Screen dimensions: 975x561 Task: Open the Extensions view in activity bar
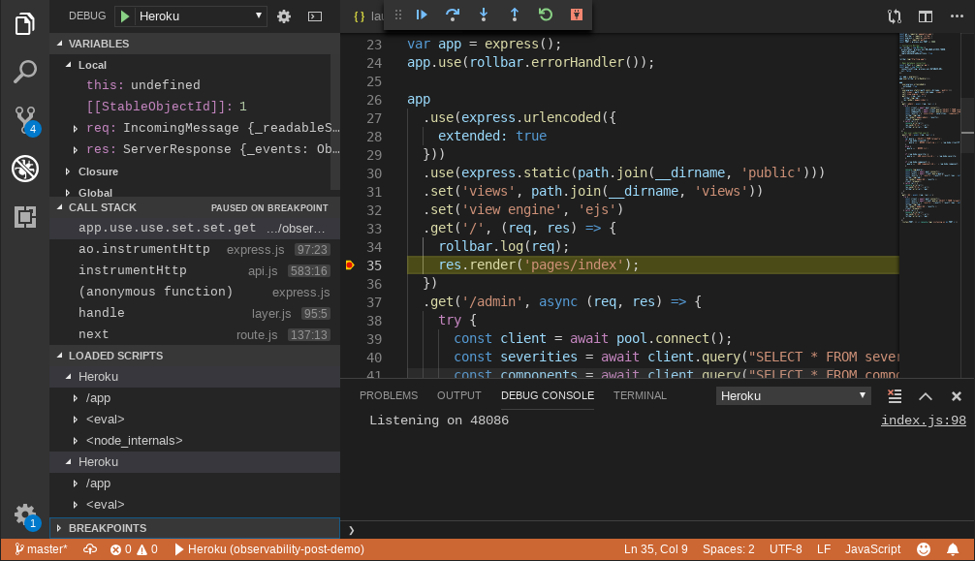tap(25, 217)
